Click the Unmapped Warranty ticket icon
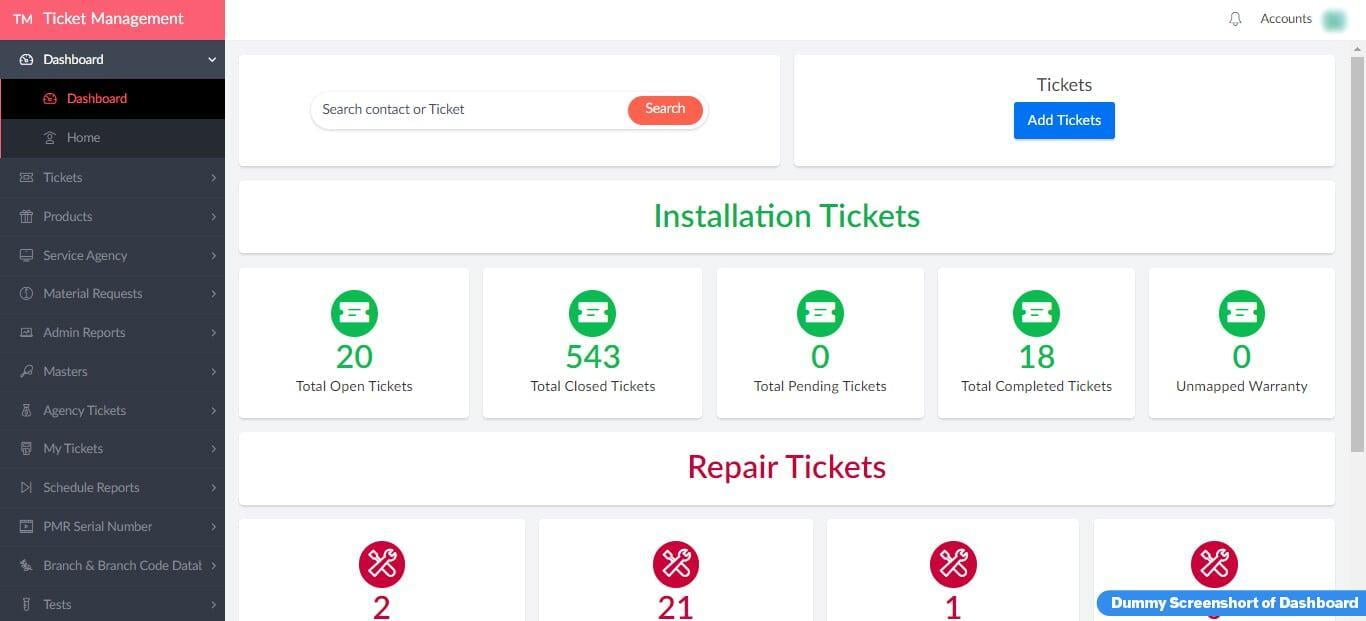 point(1241,313)
